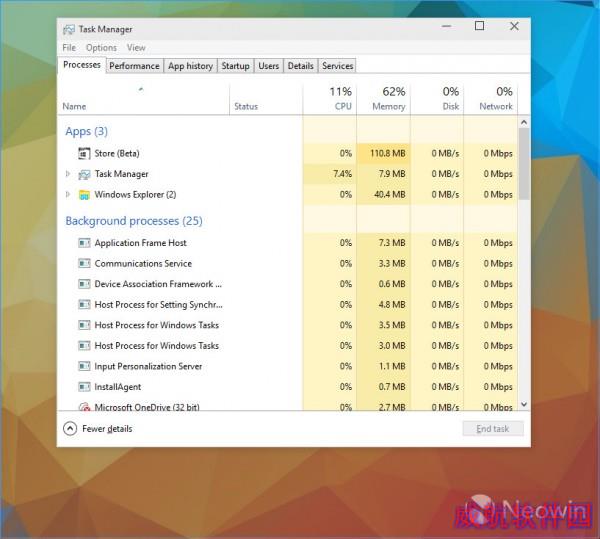Click the End task button
Viewport: 600px width, 539px height.
(493, 429)
